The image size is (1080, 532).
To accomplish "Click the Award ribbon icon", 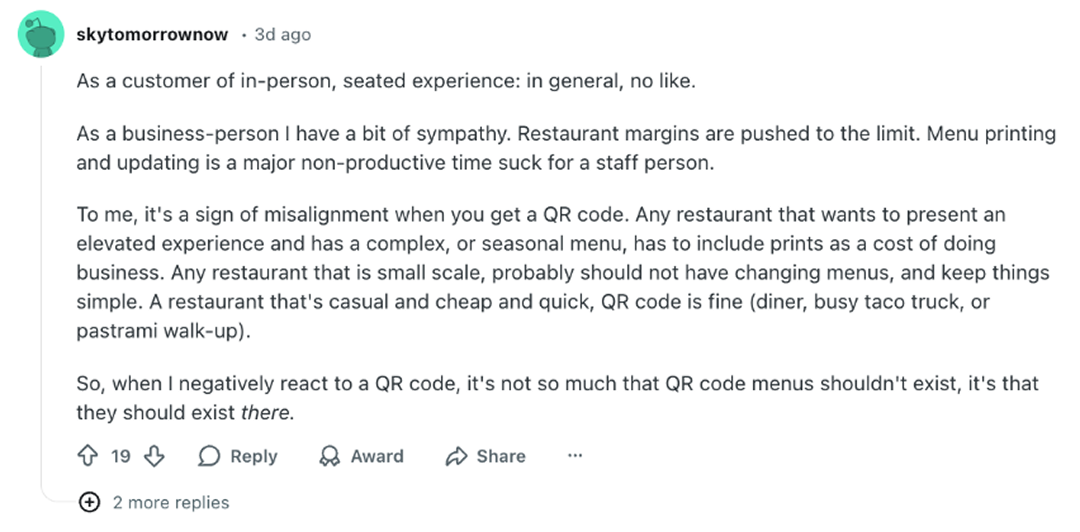I will click(329, 456).
